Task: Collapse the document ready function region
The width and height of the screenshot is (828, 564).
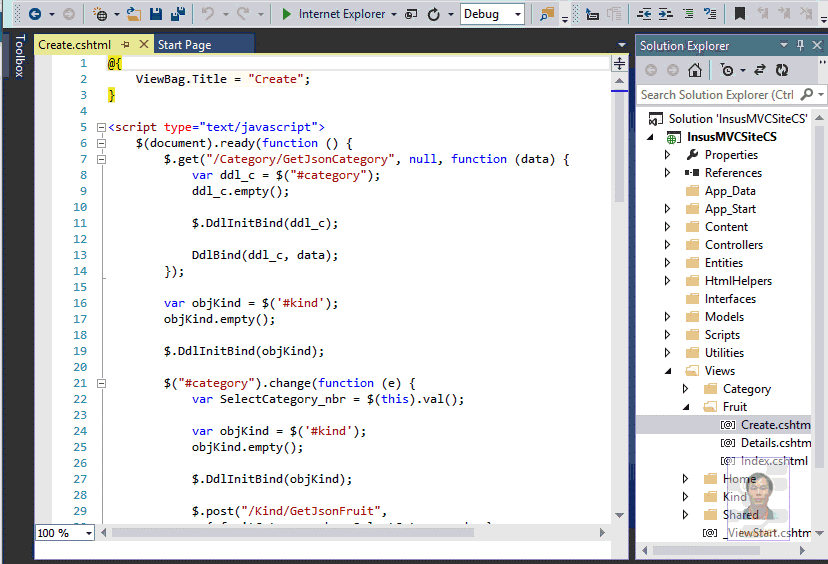Action: click(101, 143)
